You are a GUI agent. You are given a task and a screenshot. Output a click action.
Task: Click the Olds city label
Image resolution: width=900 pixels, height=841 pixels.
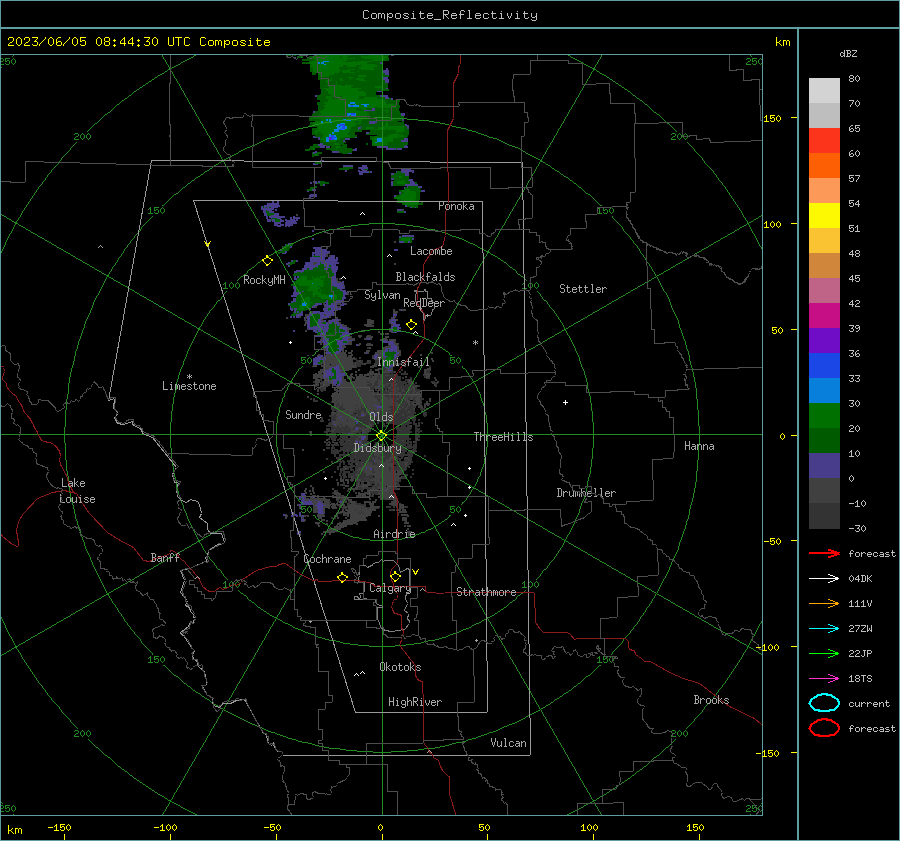pyautogui.click(x=381, y=417)
